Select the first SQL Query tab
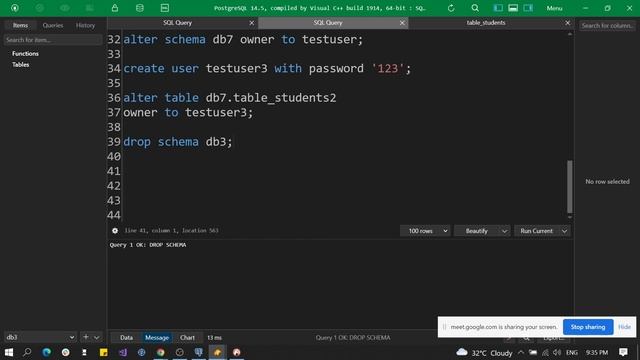The image size is (640, 360). [178, 23]
